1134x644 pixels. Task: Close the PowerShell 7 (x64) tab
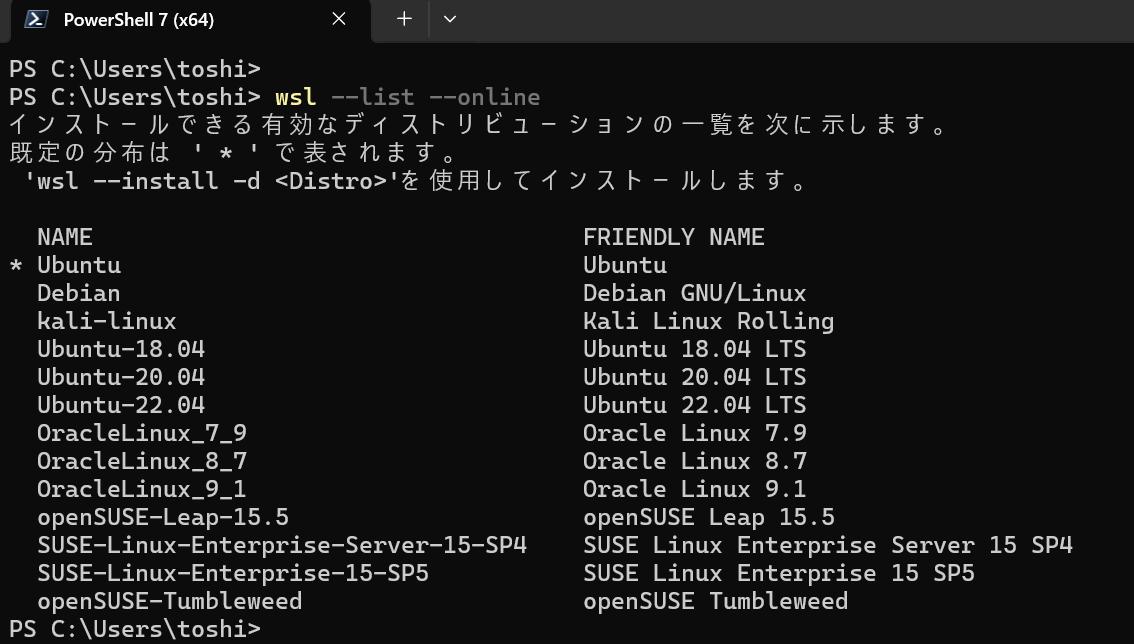(338, 20)
